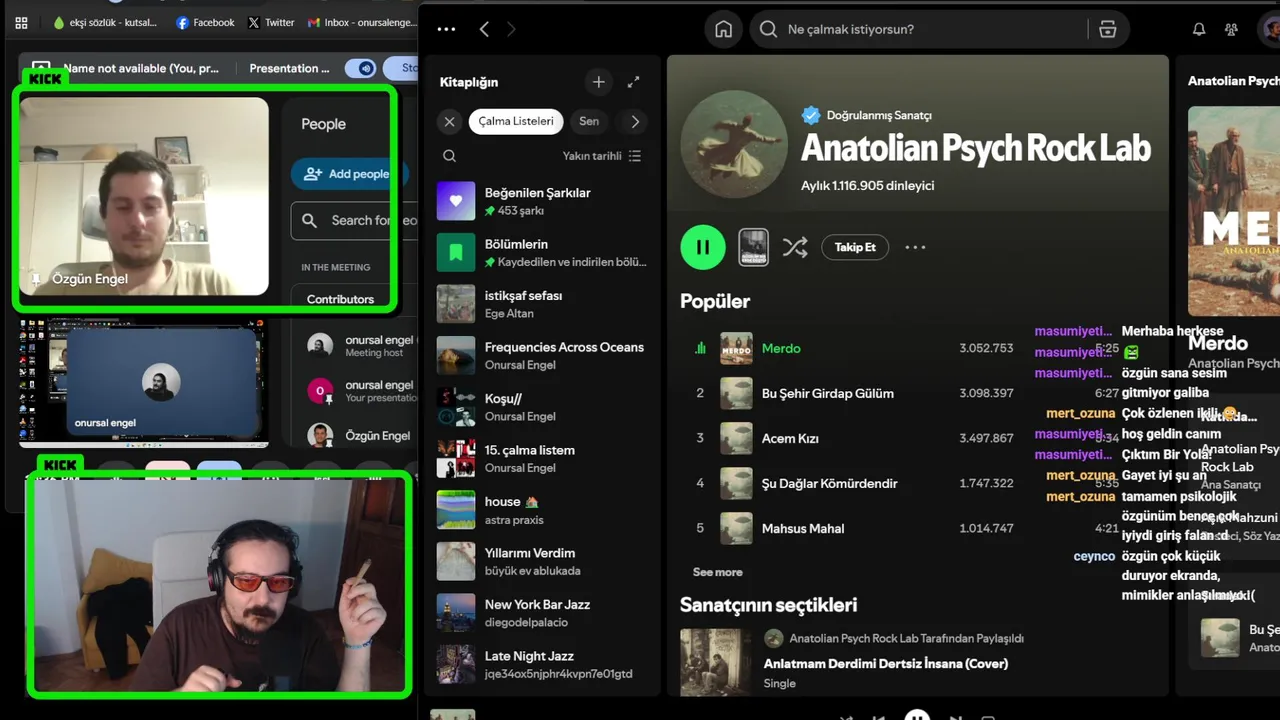
Task: Open the New York Bar Jazz playlist
Action: pyautogui.click(x=542, y=613)
